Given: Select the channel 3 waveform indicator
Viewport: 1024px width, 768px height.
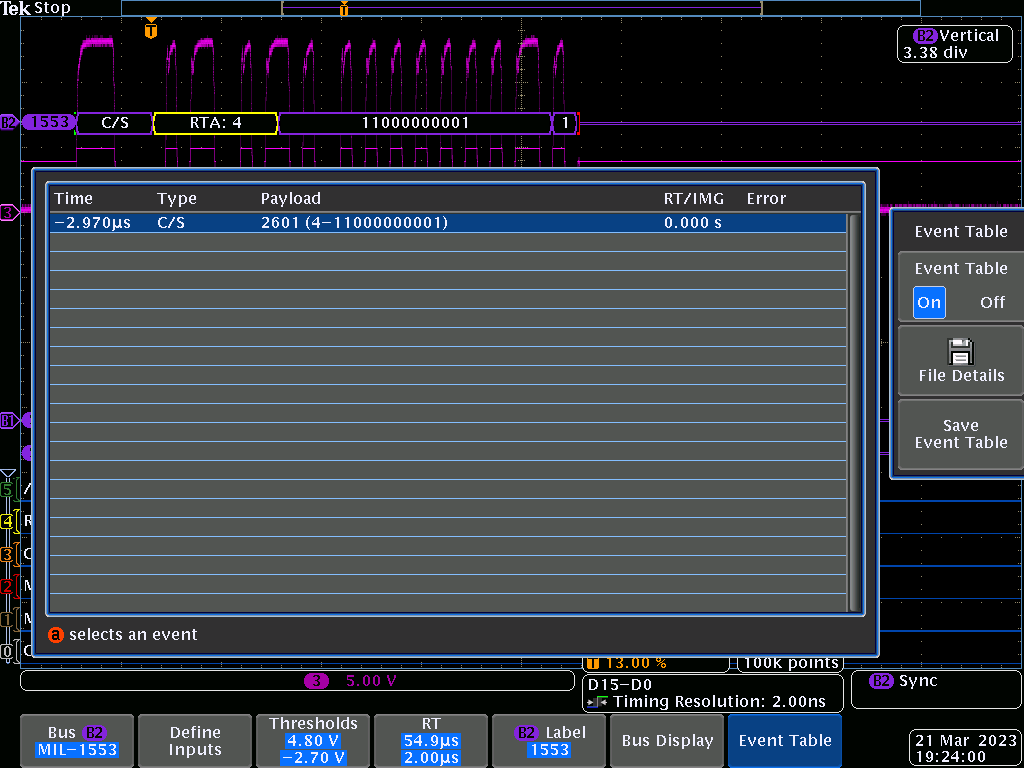Looking at the screenshot, I should 8,212.
